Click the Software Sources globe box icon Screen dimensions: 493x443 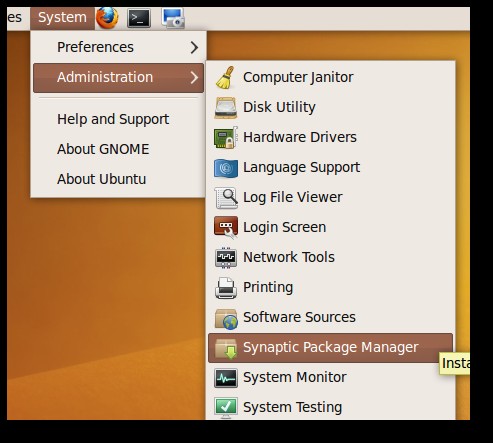tap(226, 318)
